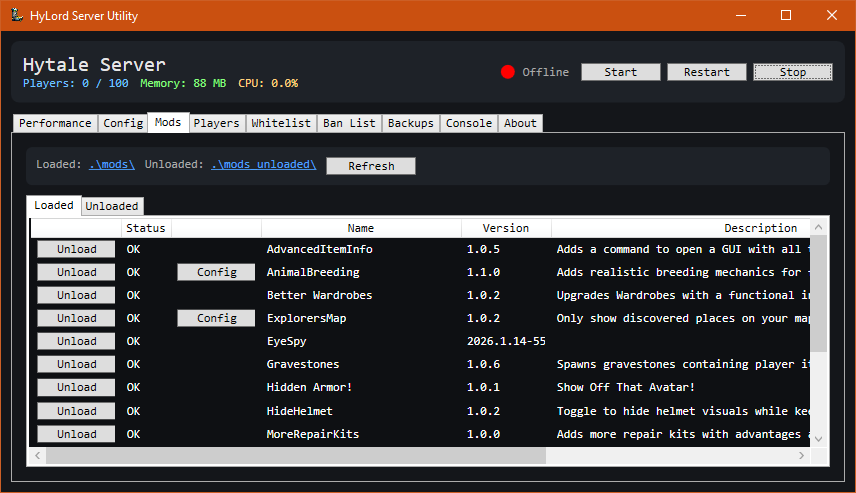Screen dimensions: 856x493
Task: Unload the ExplorersMap mod
Action: (76, 318)
